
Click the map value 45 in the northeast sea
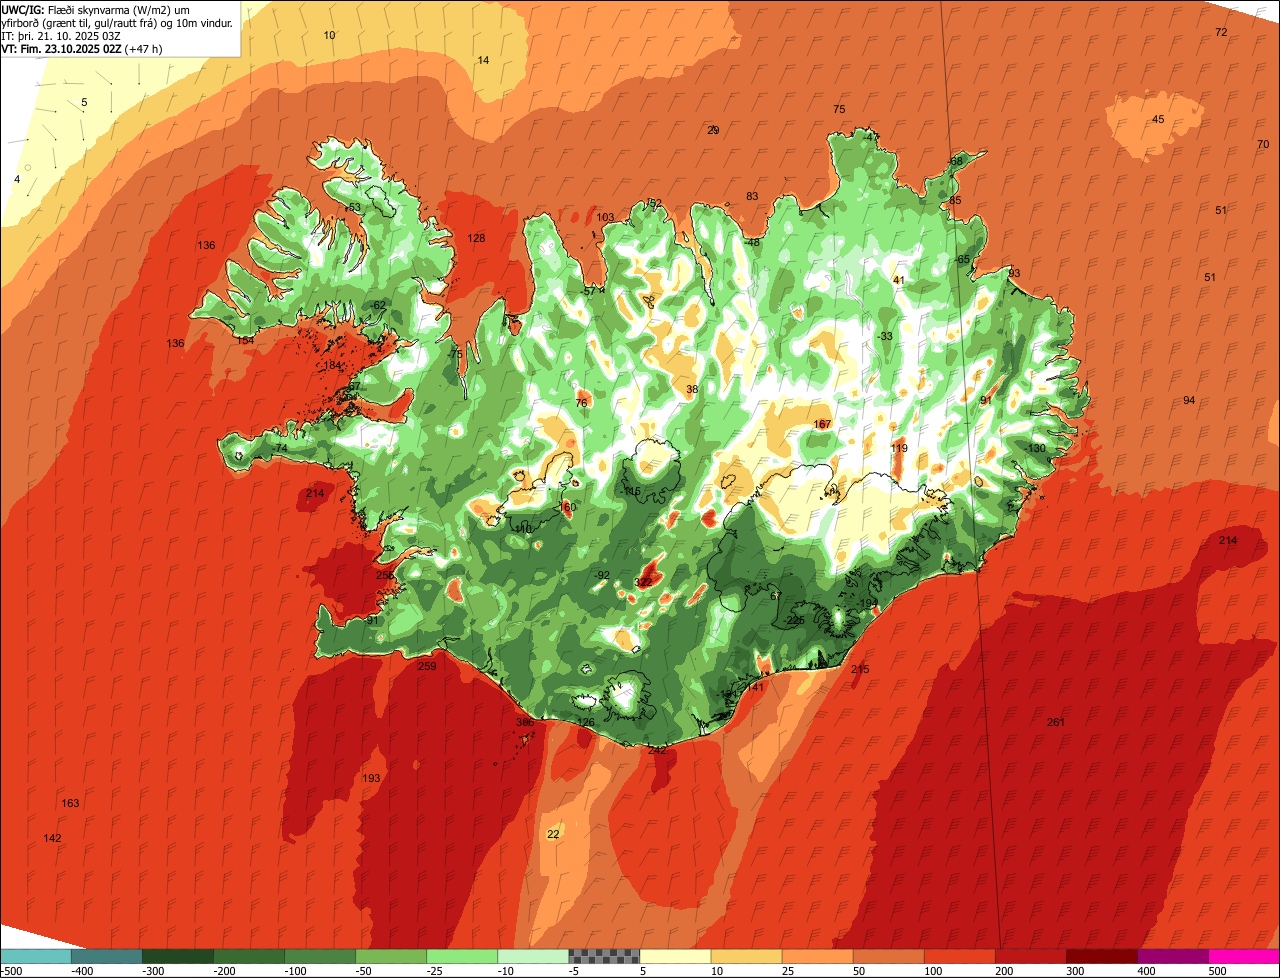1158,119
